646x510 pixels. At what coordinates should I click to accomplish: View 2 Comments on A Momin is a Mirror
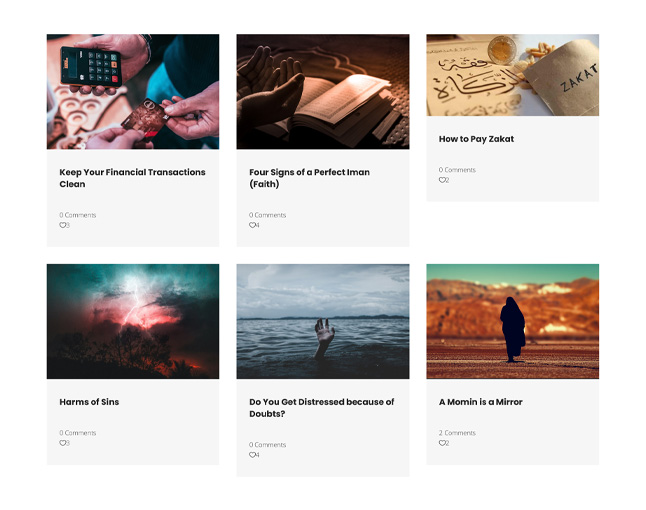tap(457, 433)
